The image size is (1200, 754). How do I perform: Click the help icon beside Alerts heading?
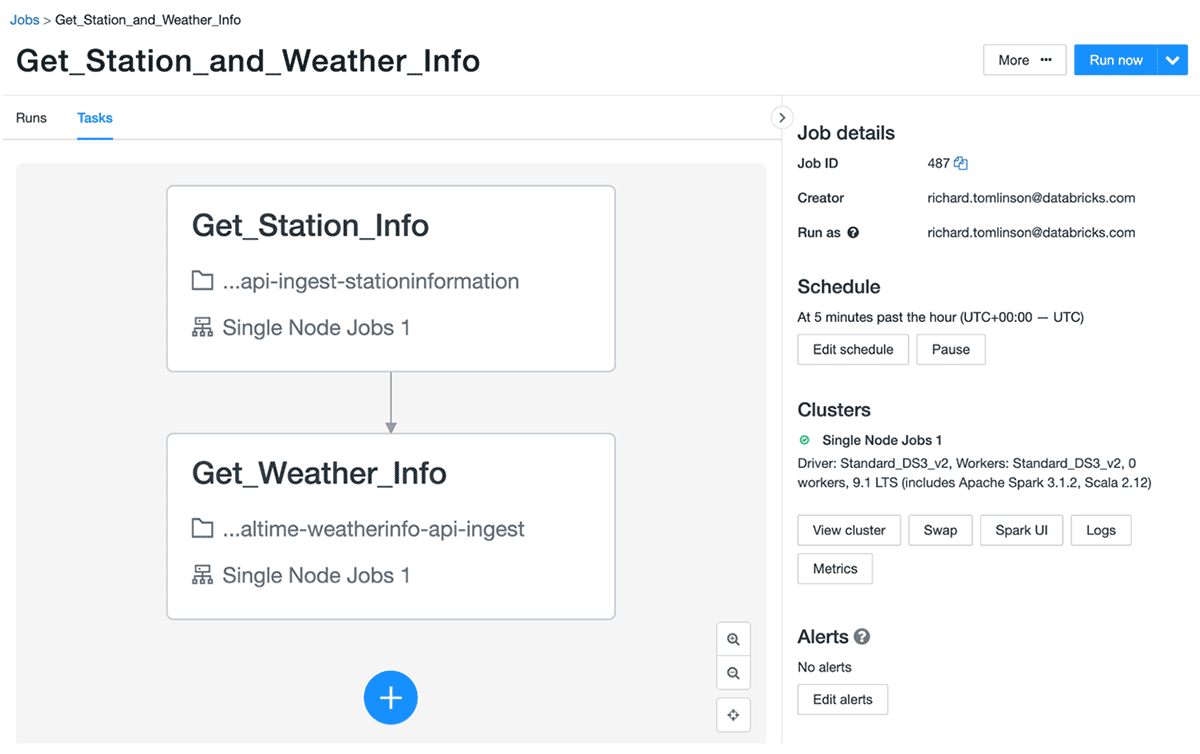coord(861,637)
